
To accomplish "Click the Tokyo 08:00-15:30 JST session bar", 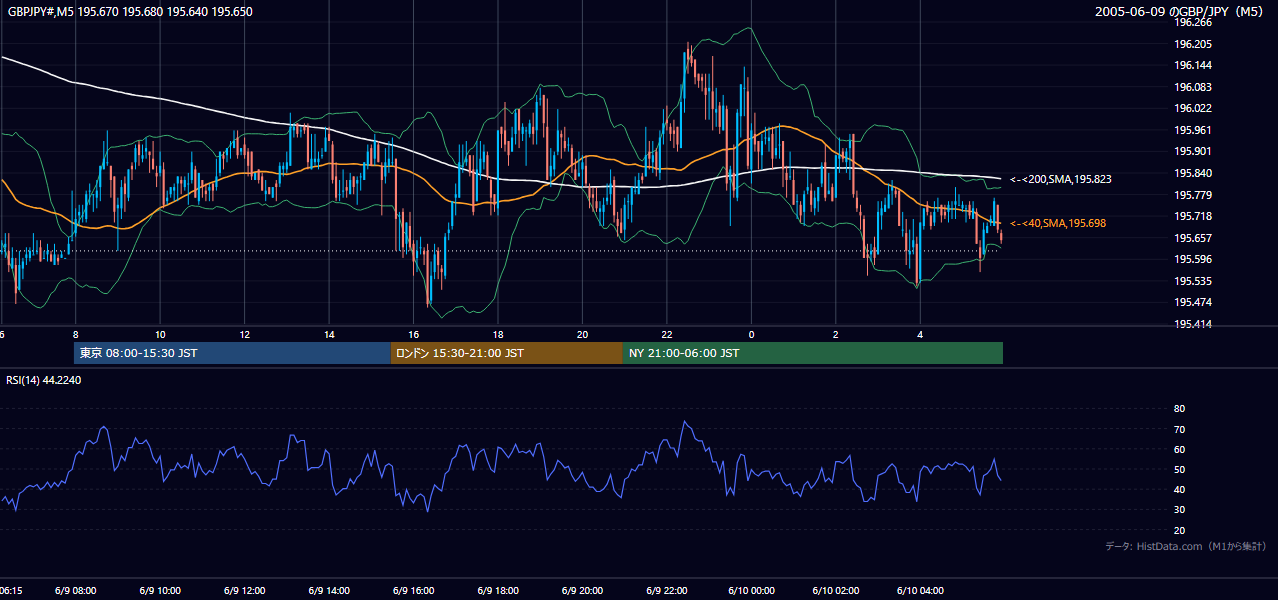I will 232,353.
